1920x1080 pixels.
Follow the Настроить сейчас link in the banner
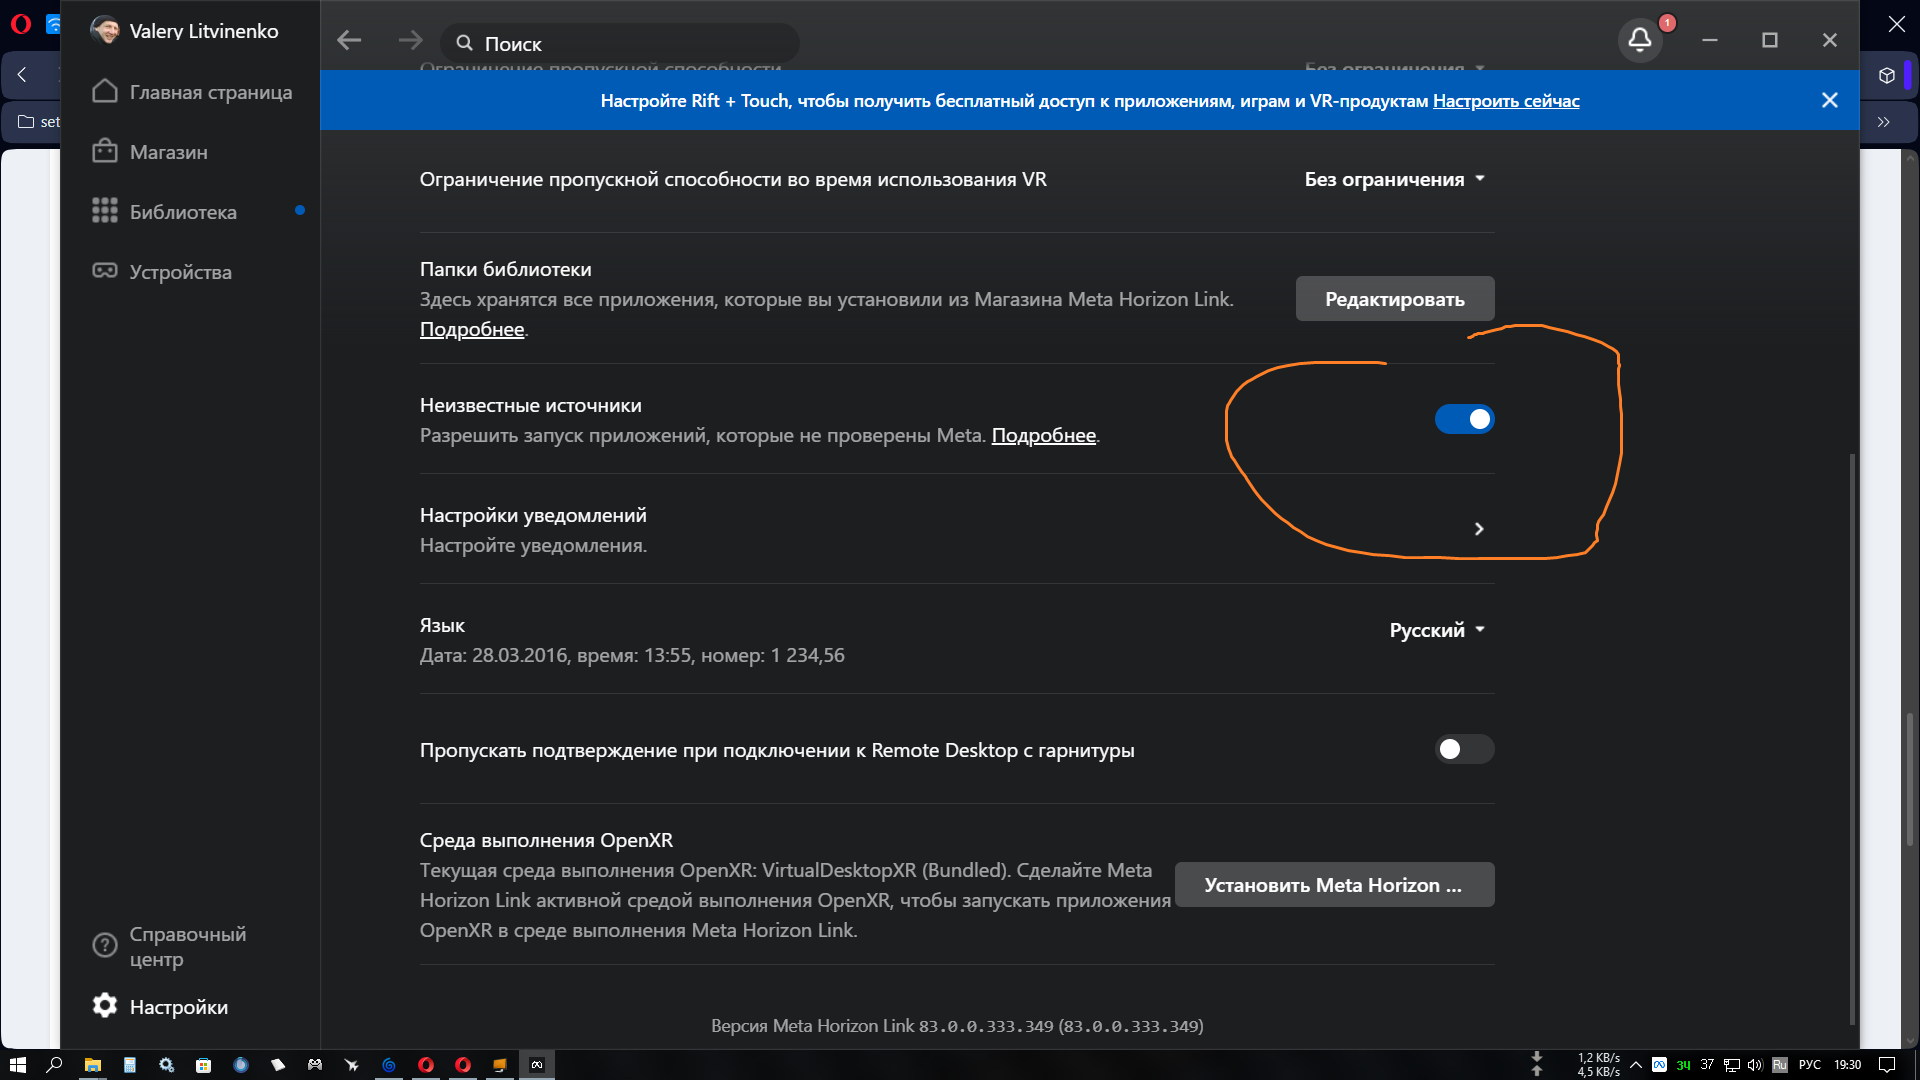(x=1506, y=100)
